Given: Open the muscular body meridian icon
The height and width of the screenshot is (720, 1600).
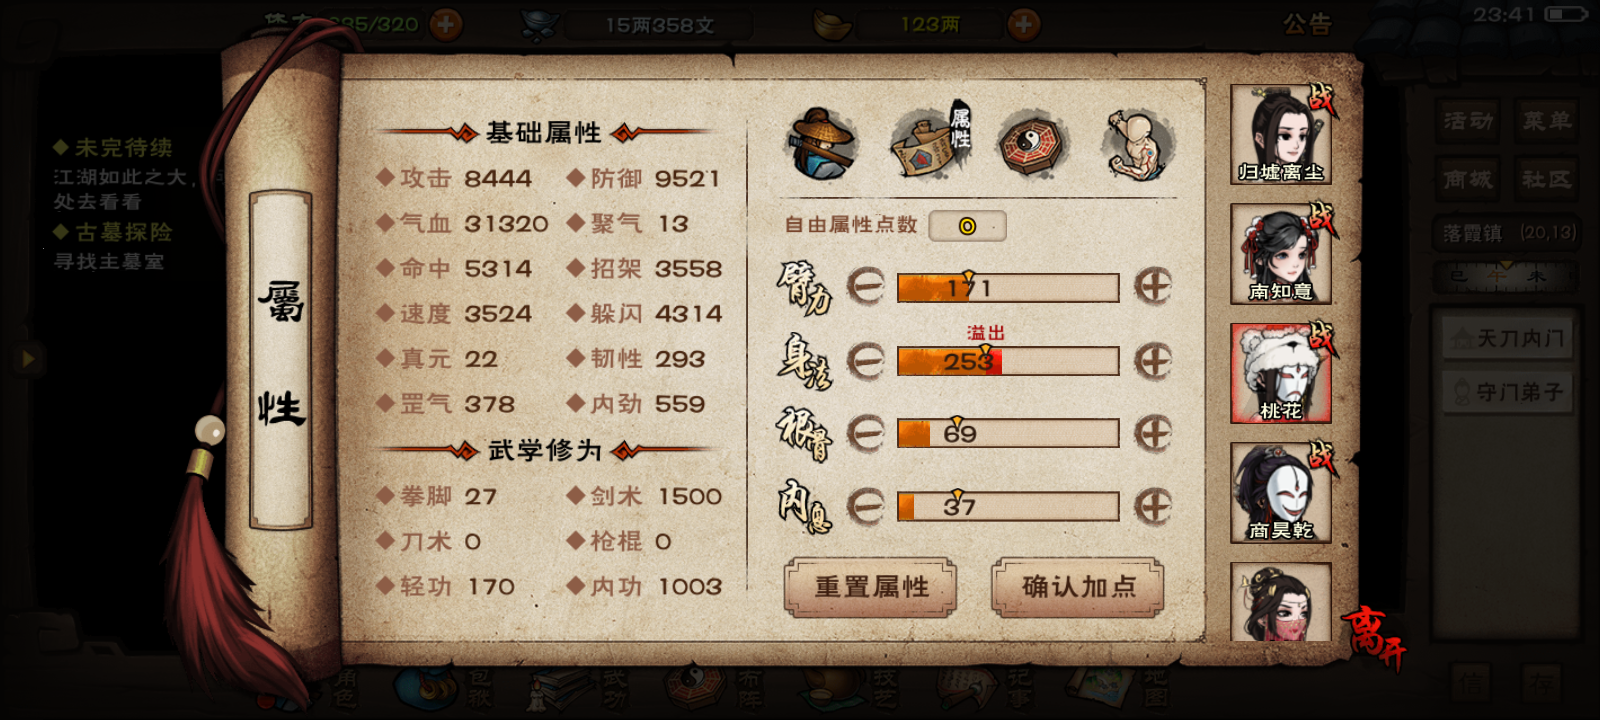Looking at the screenshot, I should [1138, 145].
